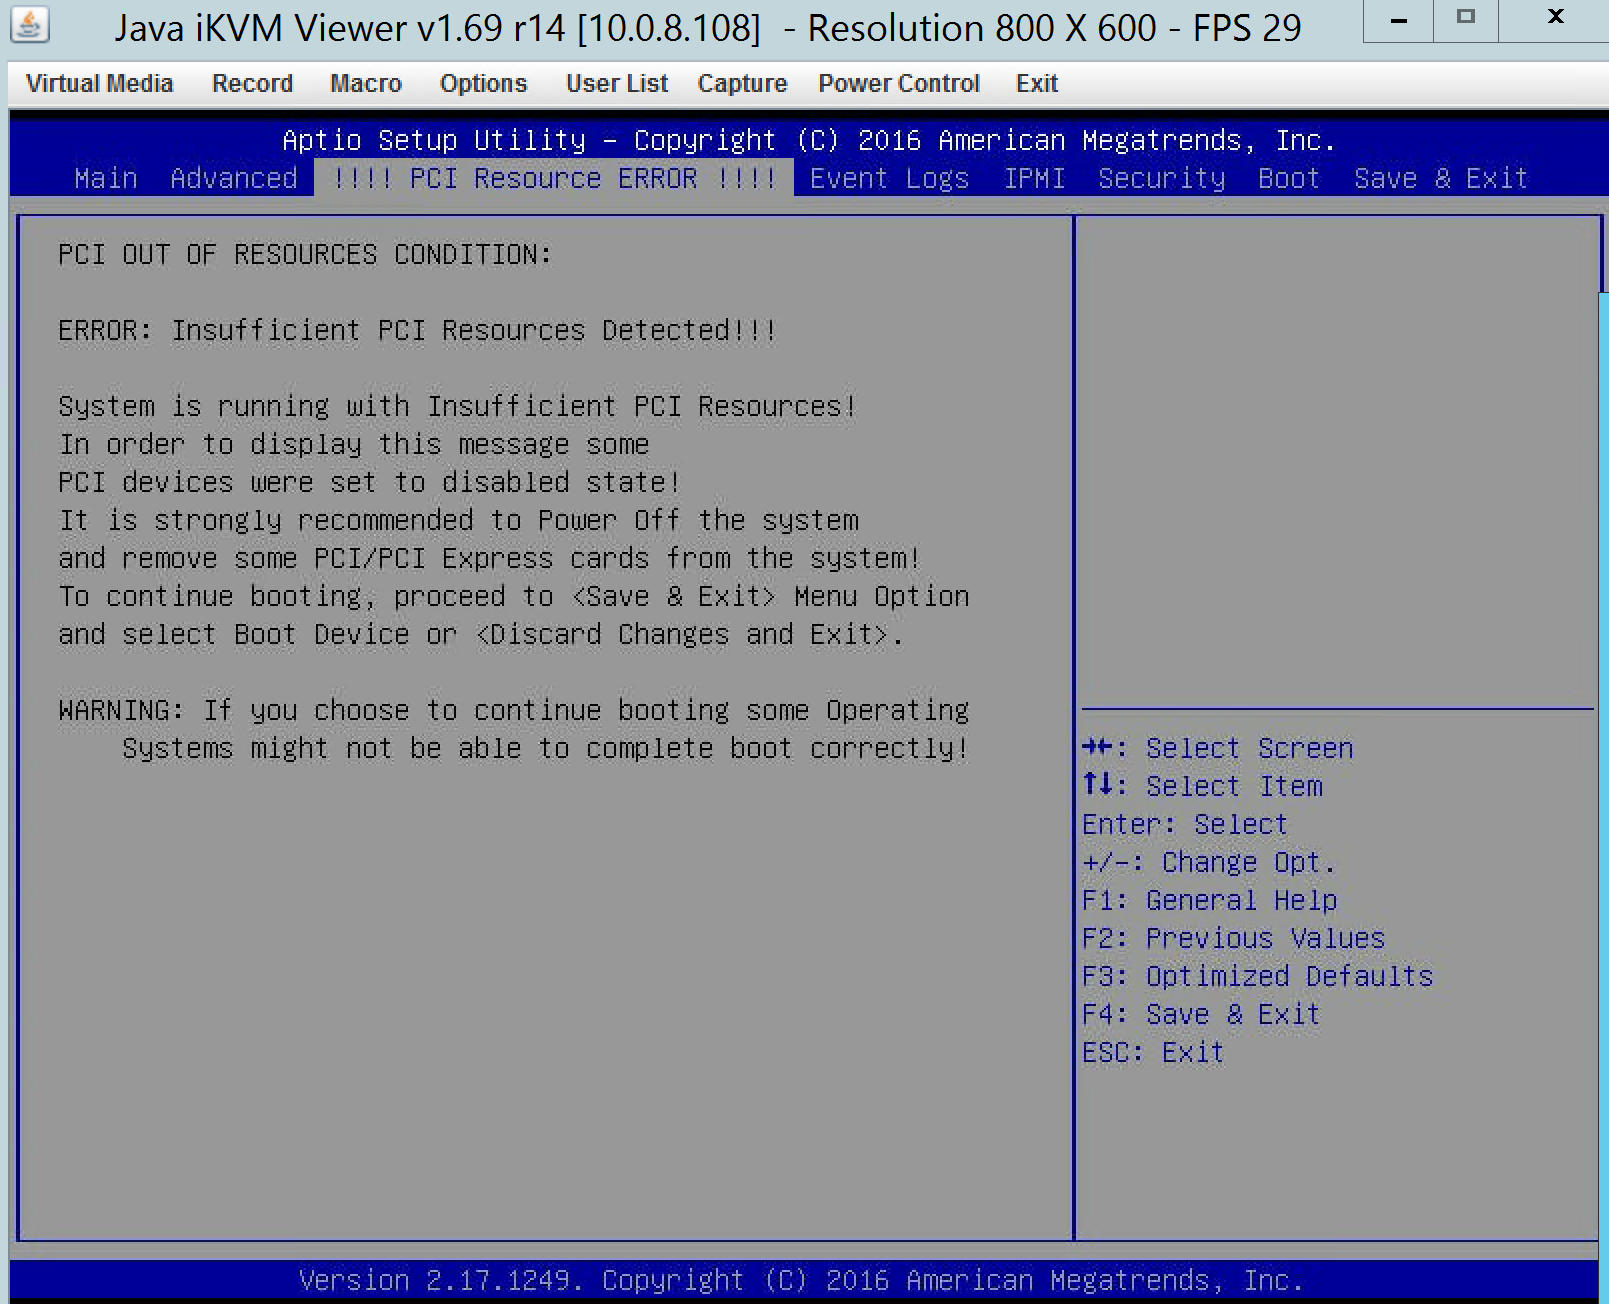Click 'In order to display this message some'
1609x1304 pixels.
click(354, 444)
